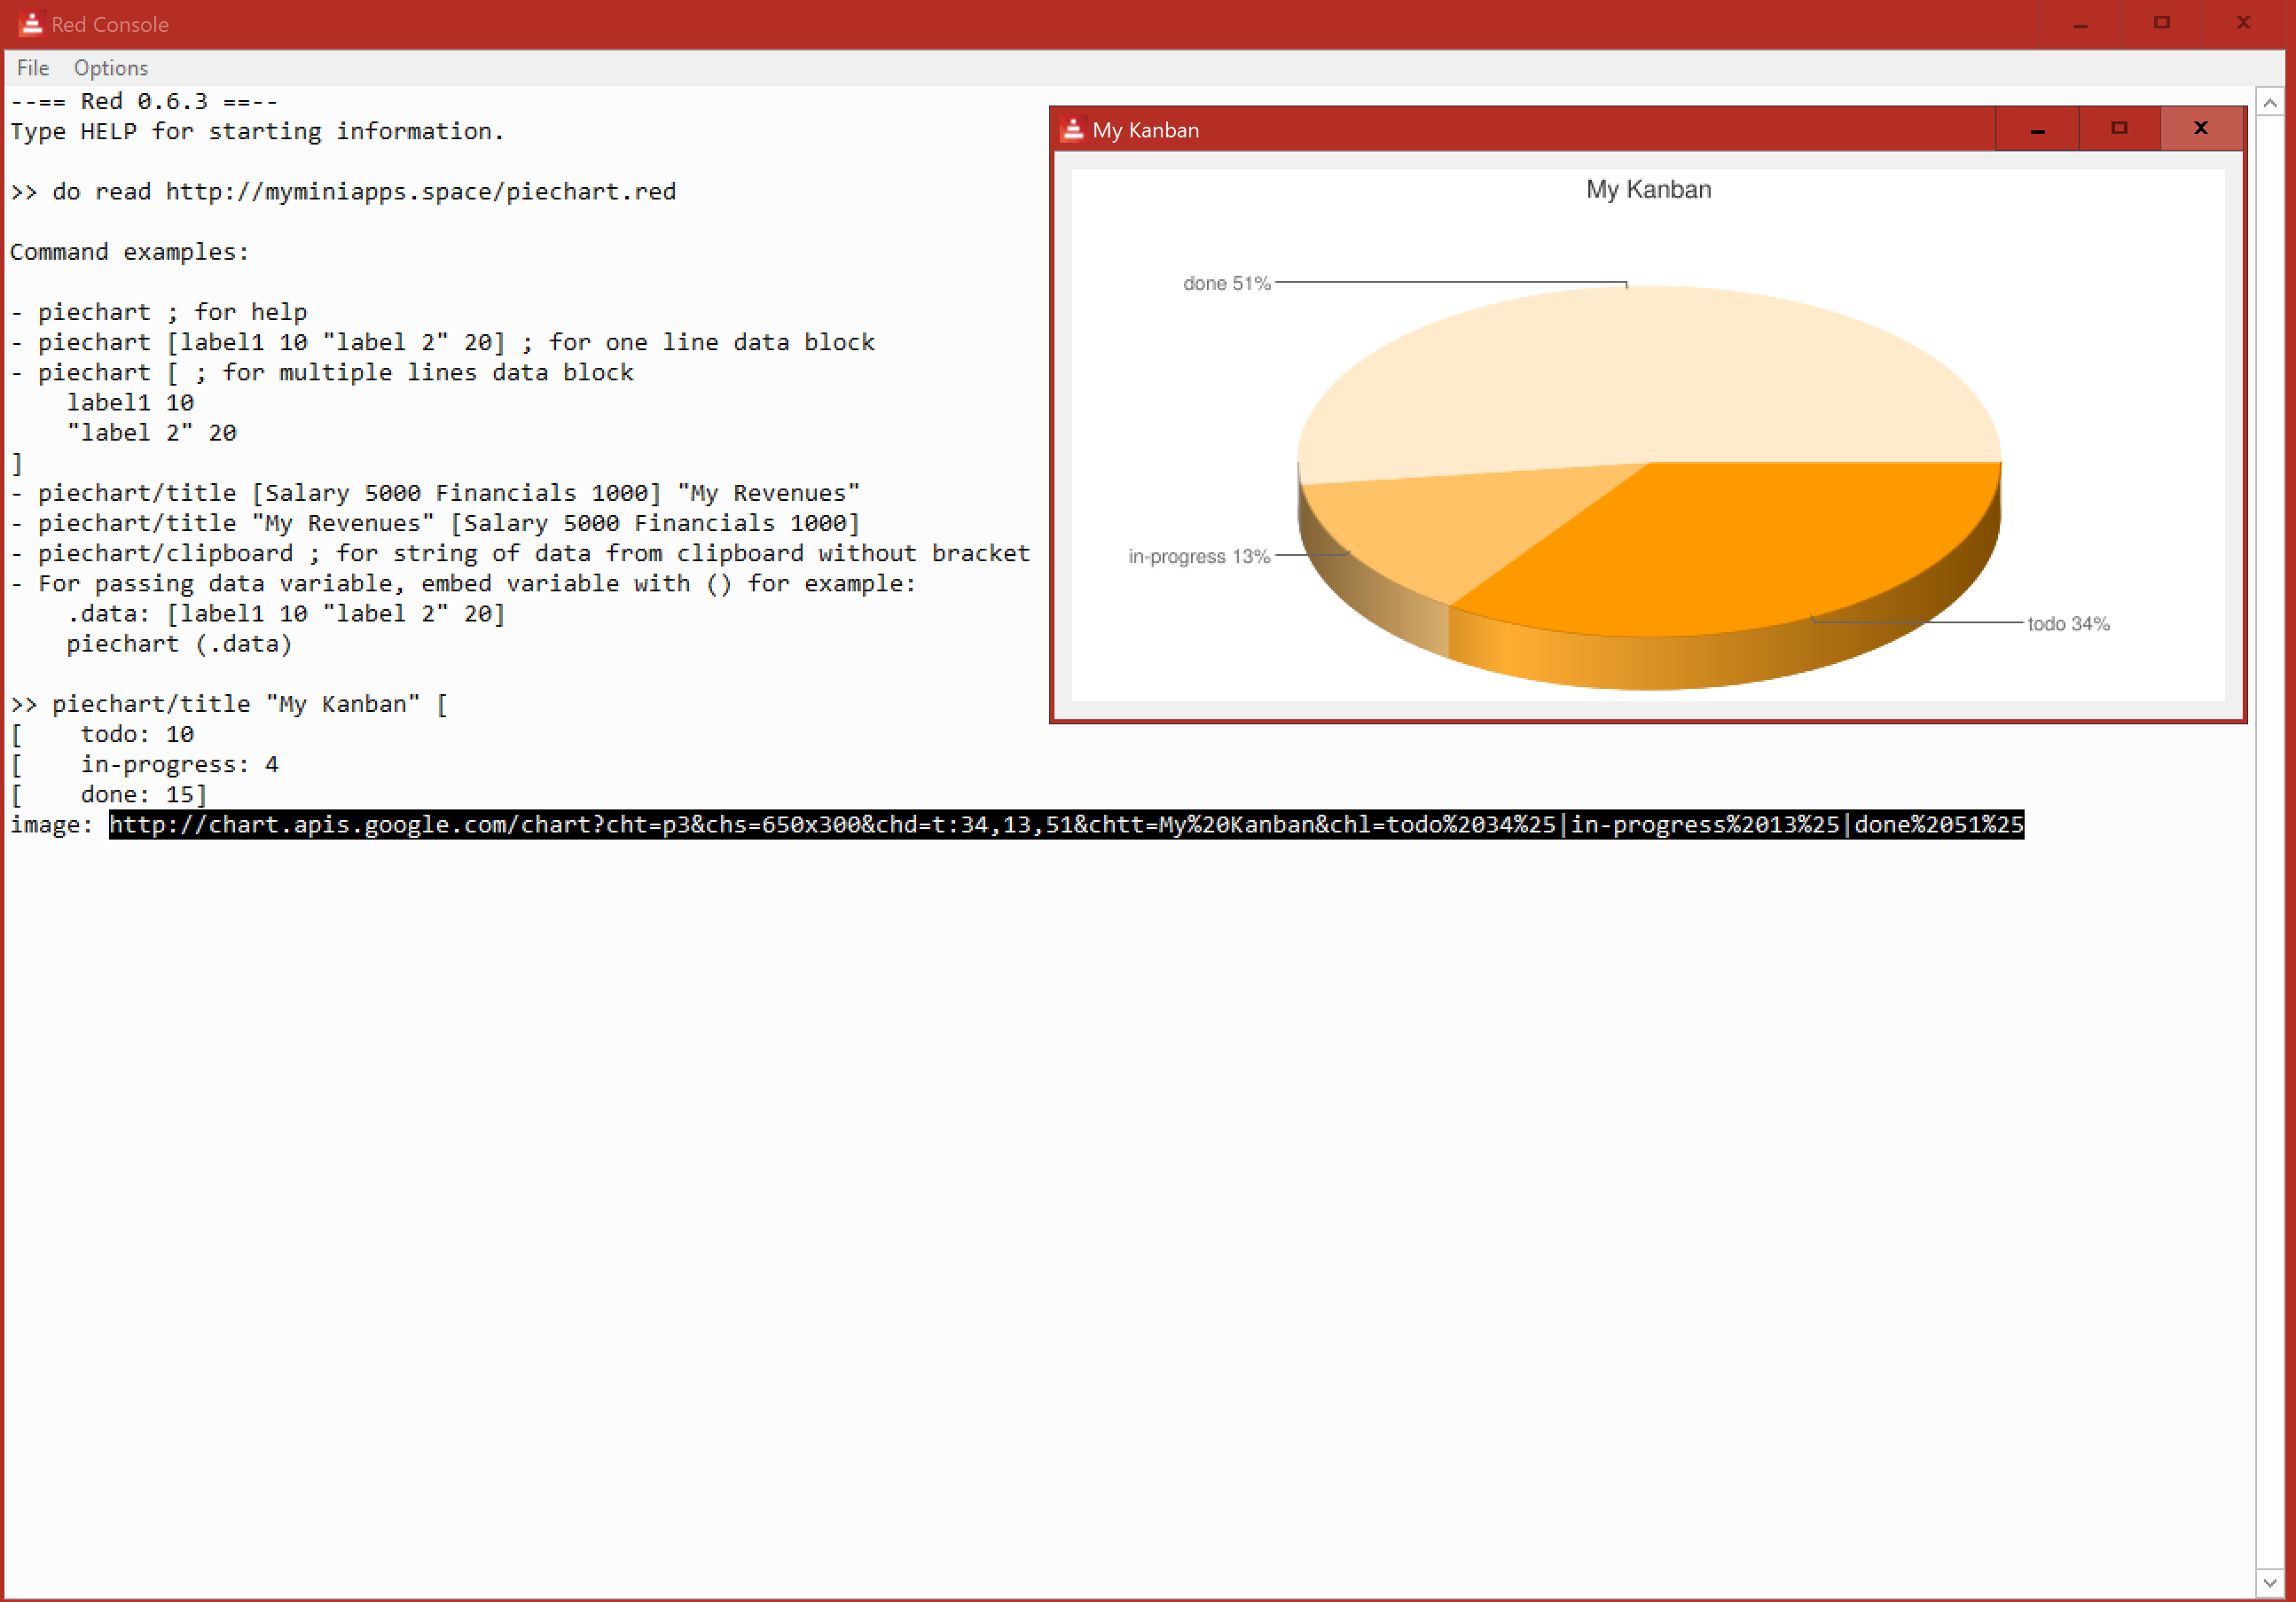2296x1602 pixels.
Task: Click the 'My Kanban' chart title
Action: click(x=1648, y=189)
